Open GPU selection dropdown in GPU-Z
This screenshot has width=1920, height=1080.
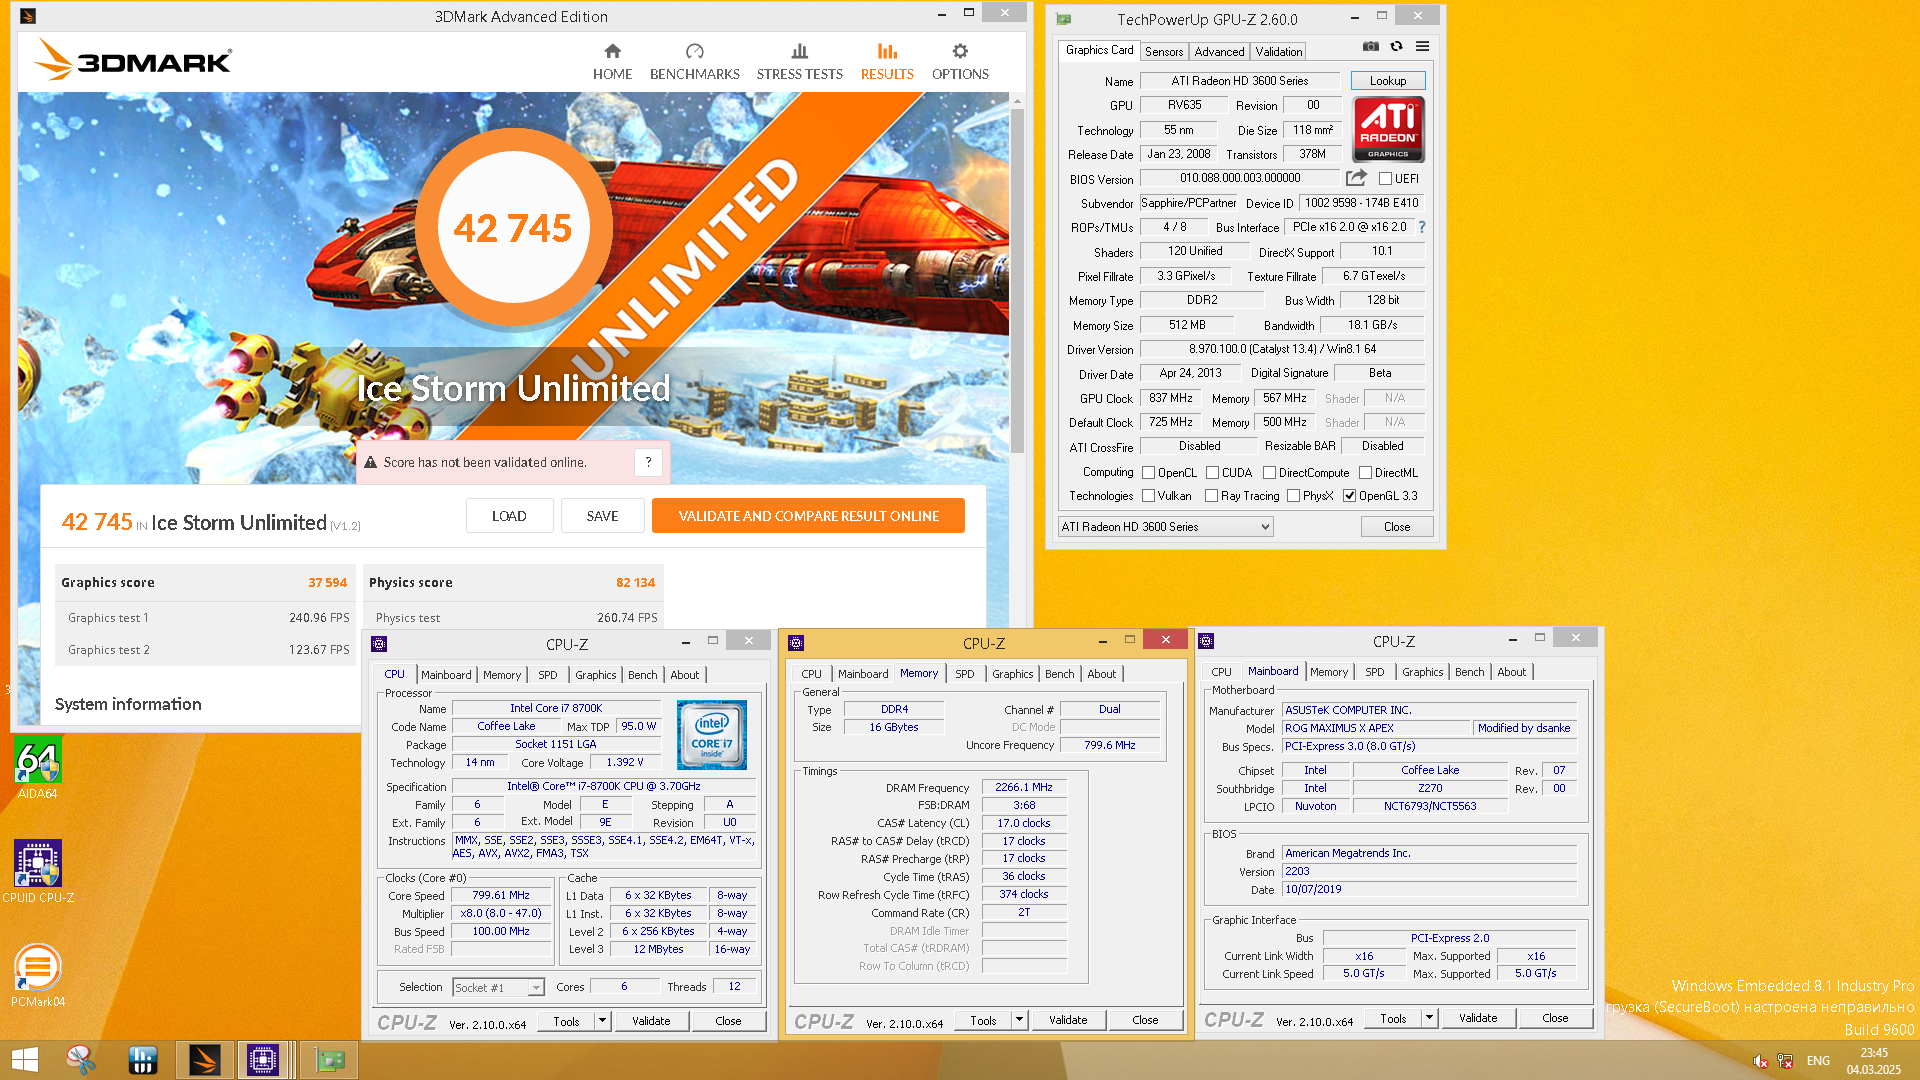pyautogui.click(x=1165, y=527)
